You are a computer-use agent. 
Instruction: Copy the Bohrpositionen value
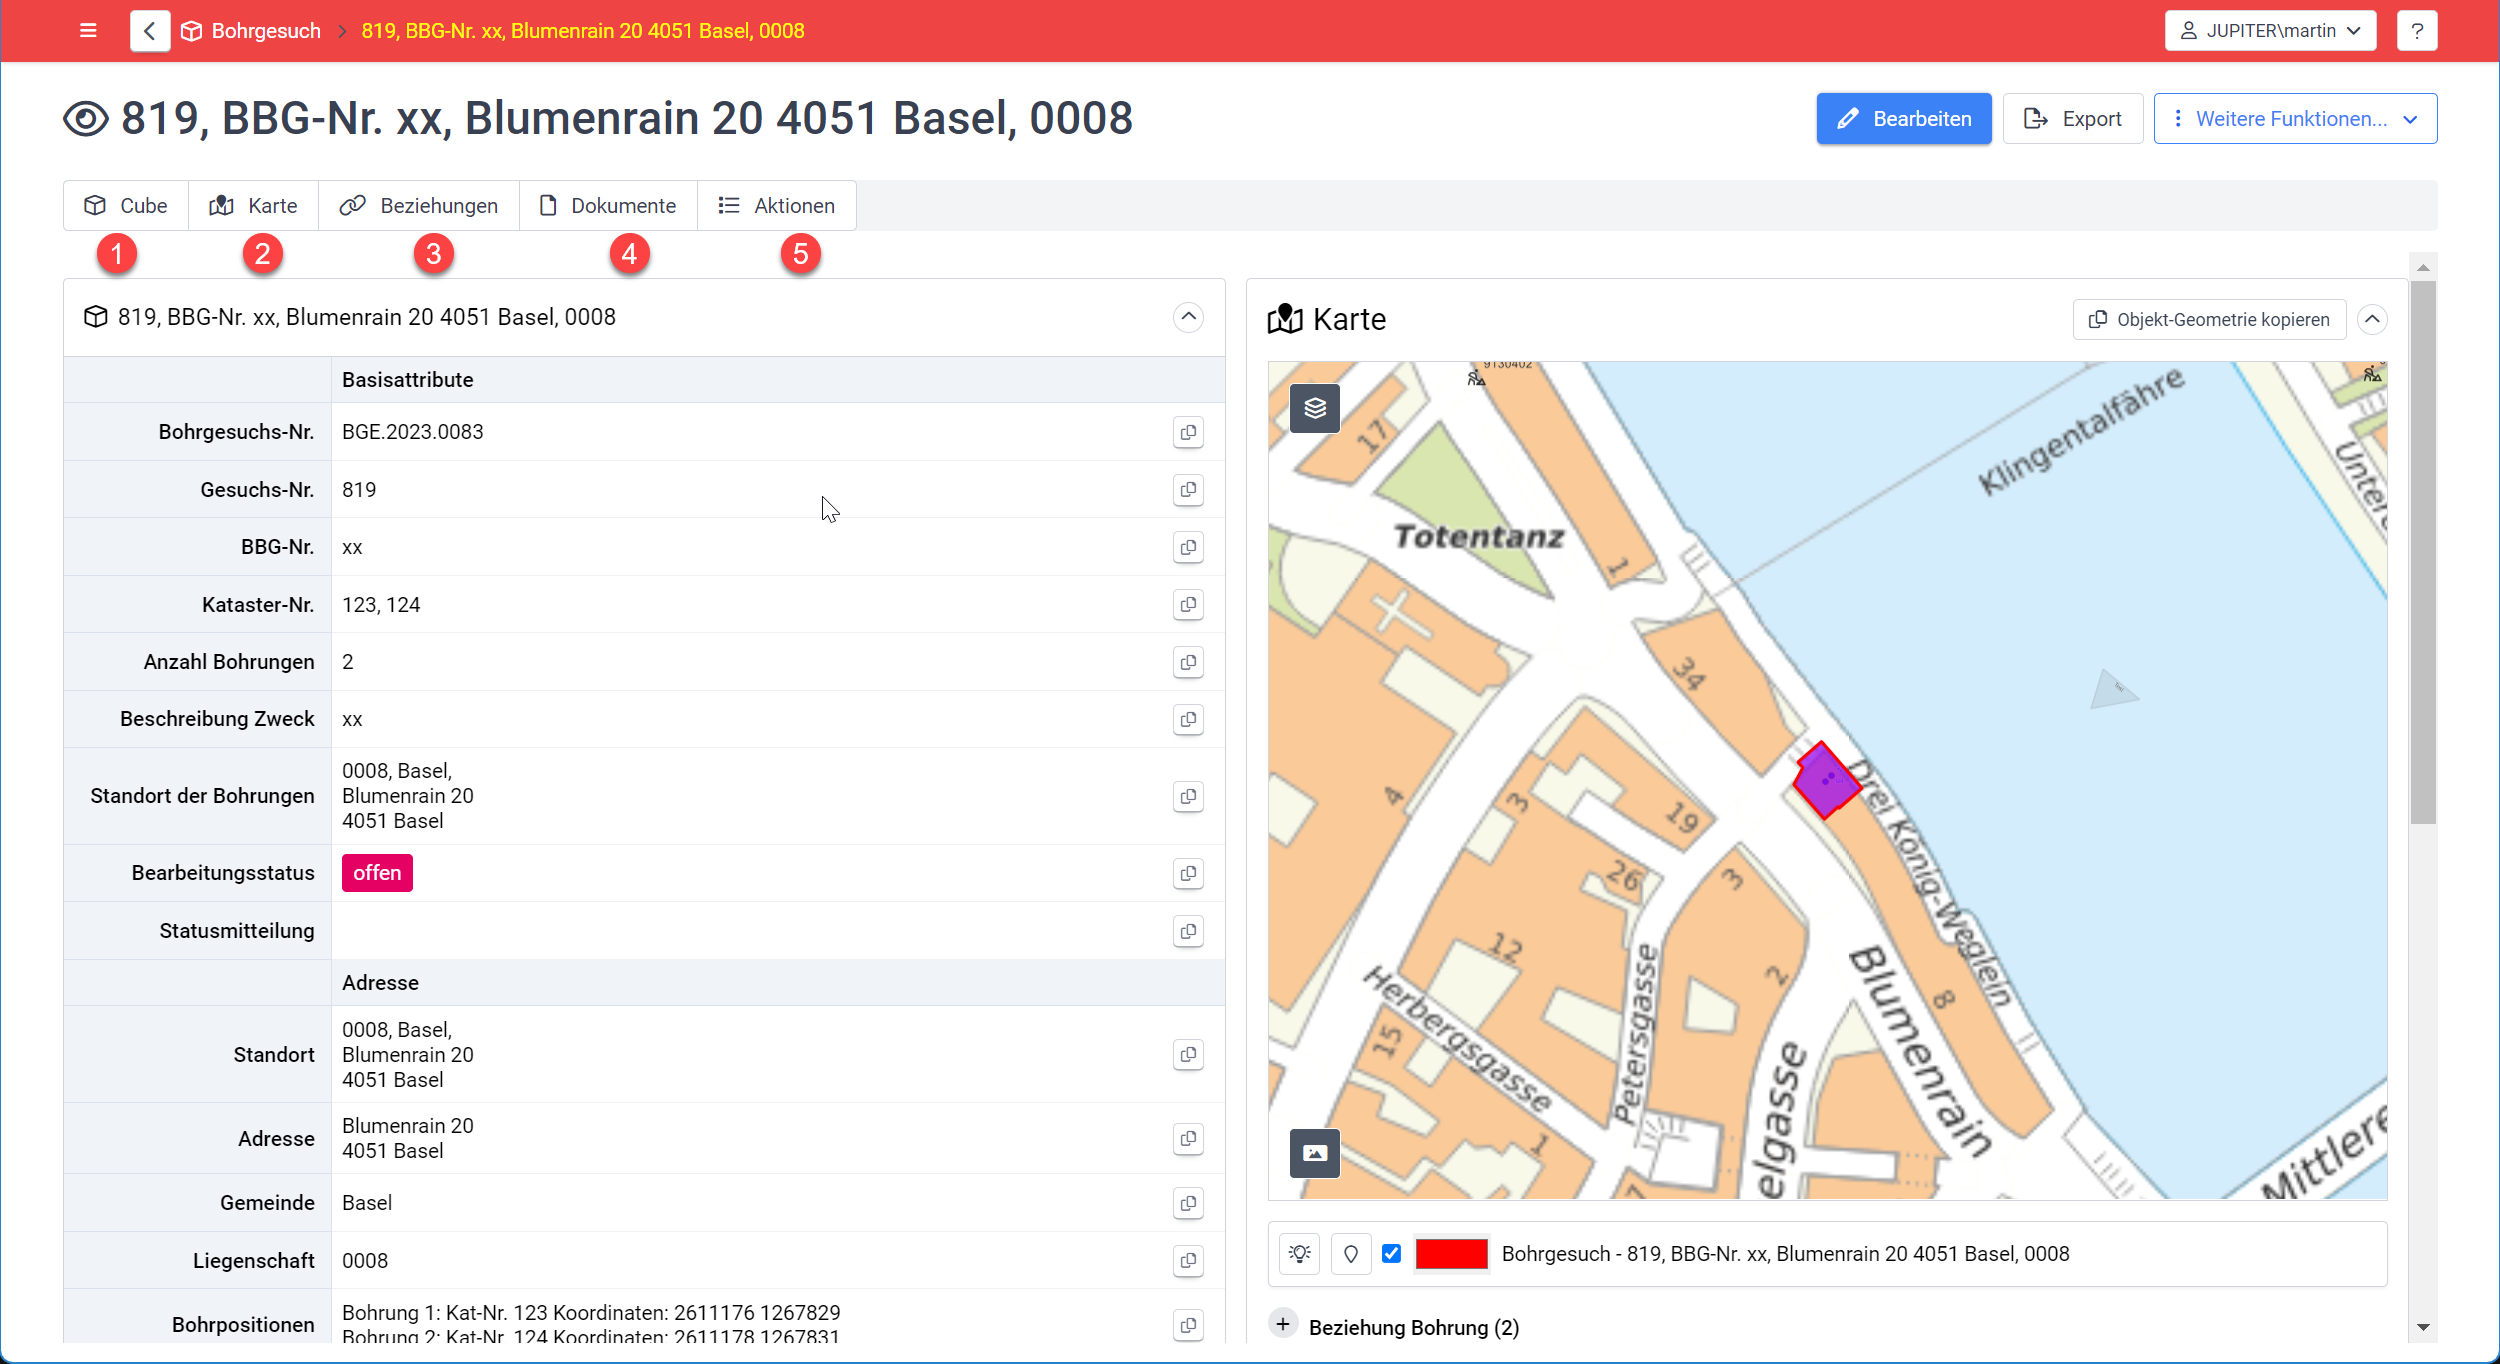[1188, 1325]
